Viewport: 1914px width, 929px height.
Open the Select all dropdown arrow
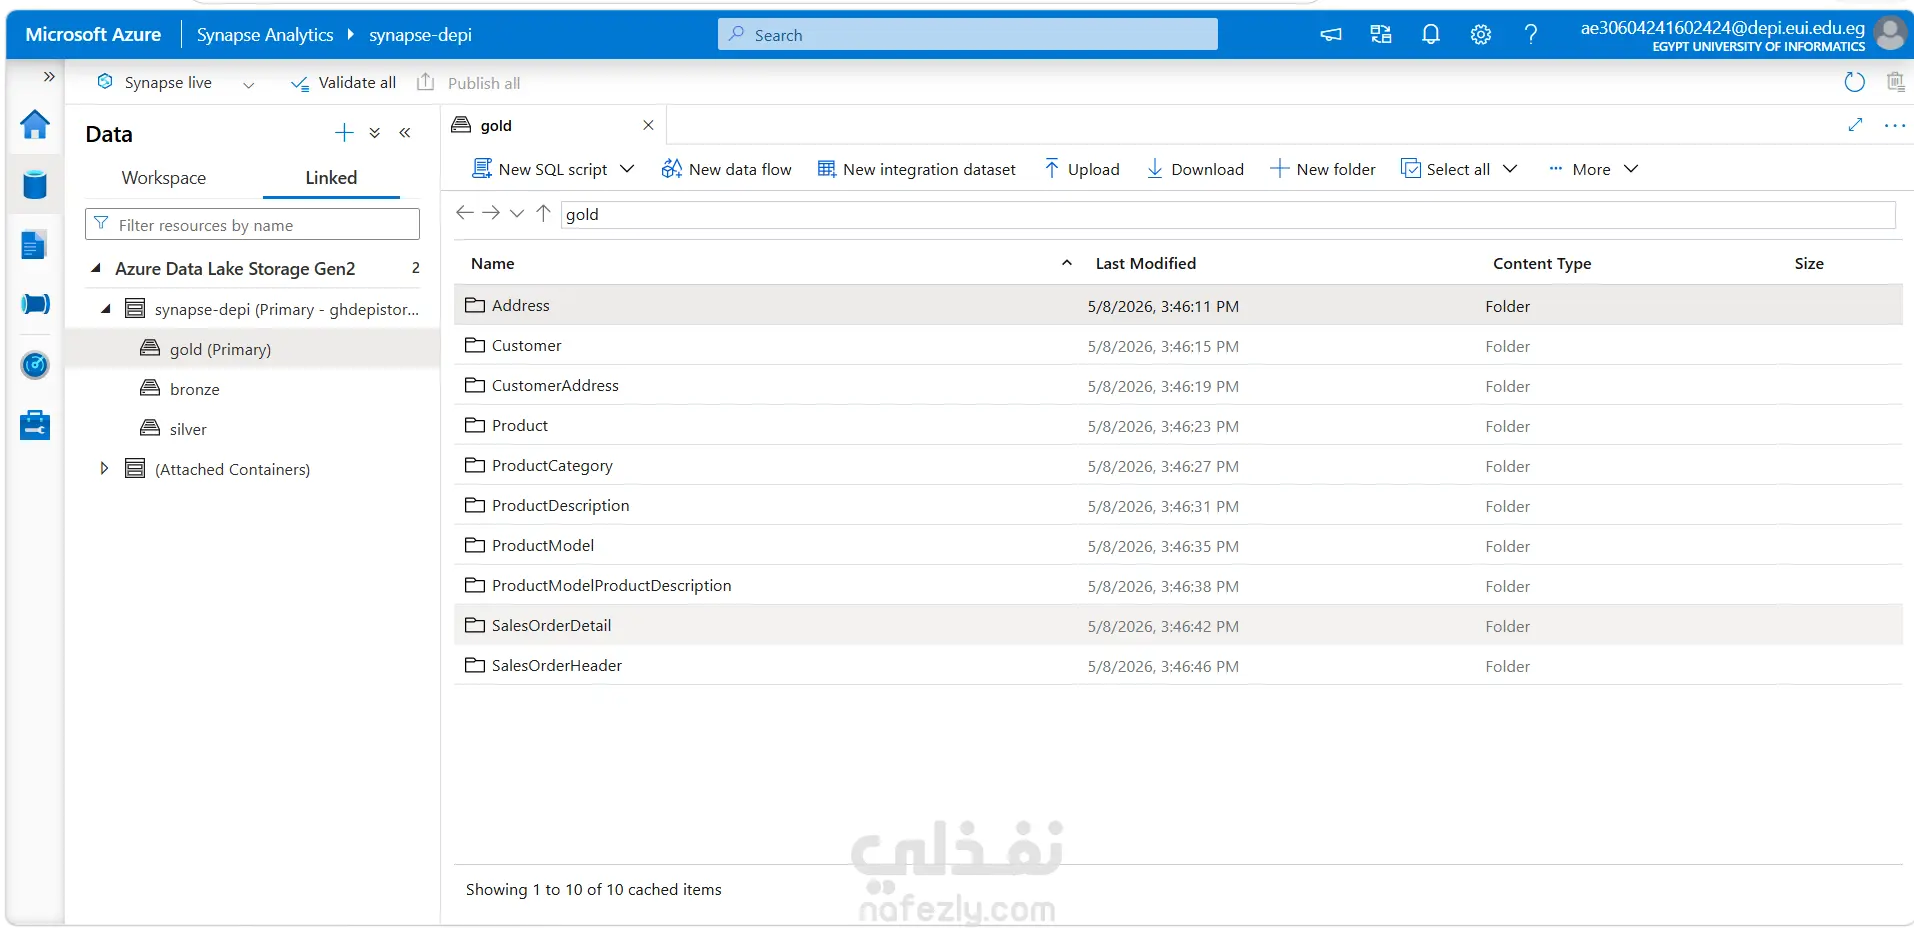1510,169
